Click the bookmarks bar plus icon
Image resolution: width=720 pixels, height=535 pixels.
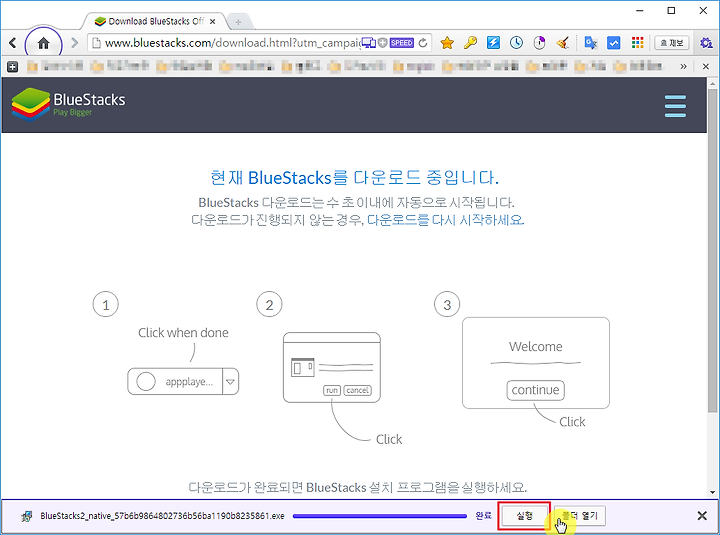pyautogui.click(x=12, y=67)
